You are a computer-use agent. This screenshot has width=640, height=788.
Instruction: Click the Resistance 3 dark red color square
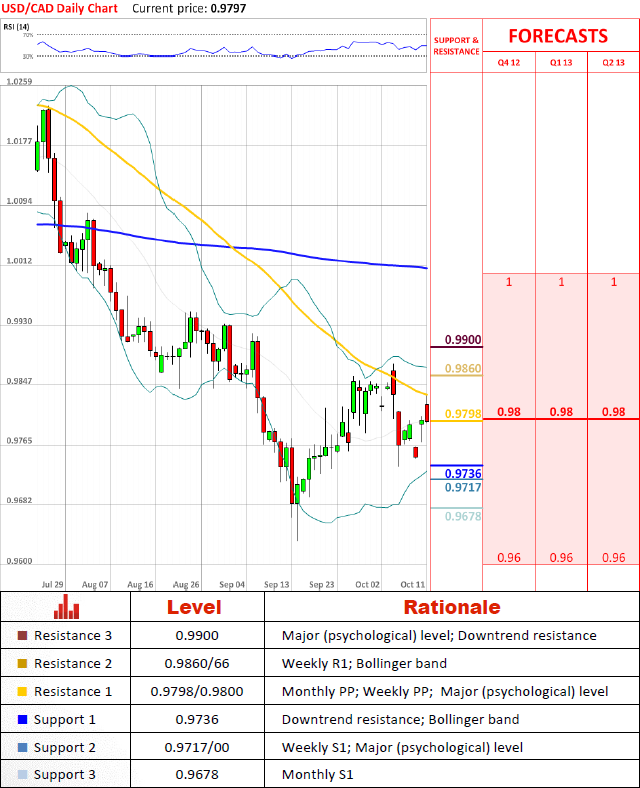click(x=24, y=636)
